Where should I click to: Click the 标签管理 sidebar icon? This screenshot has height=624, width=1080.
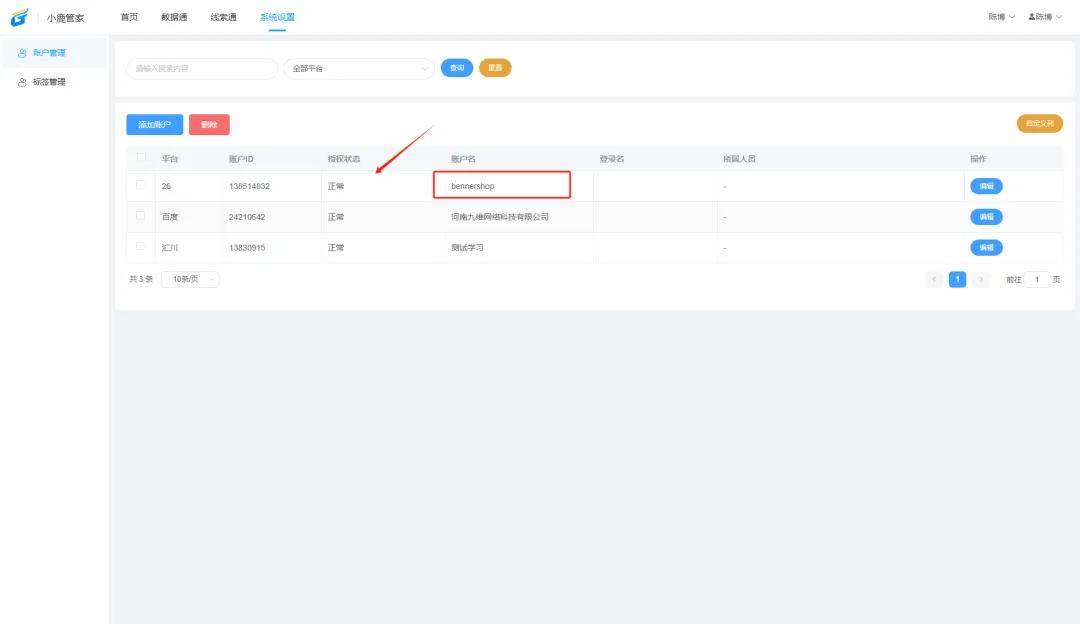23,82
